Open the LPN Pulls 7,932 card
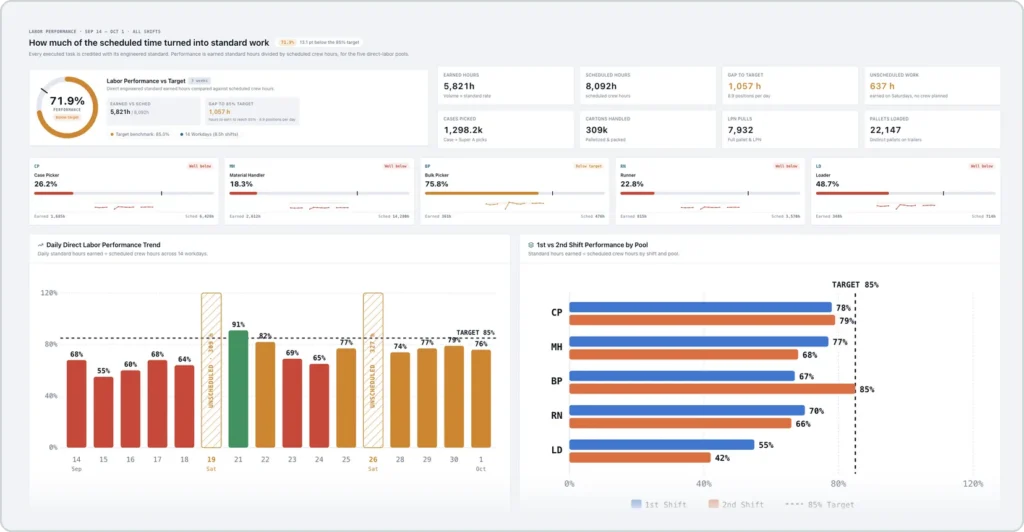Image resolution: width=1024 pixels, height=532 pixels. [x=790, y=129]
